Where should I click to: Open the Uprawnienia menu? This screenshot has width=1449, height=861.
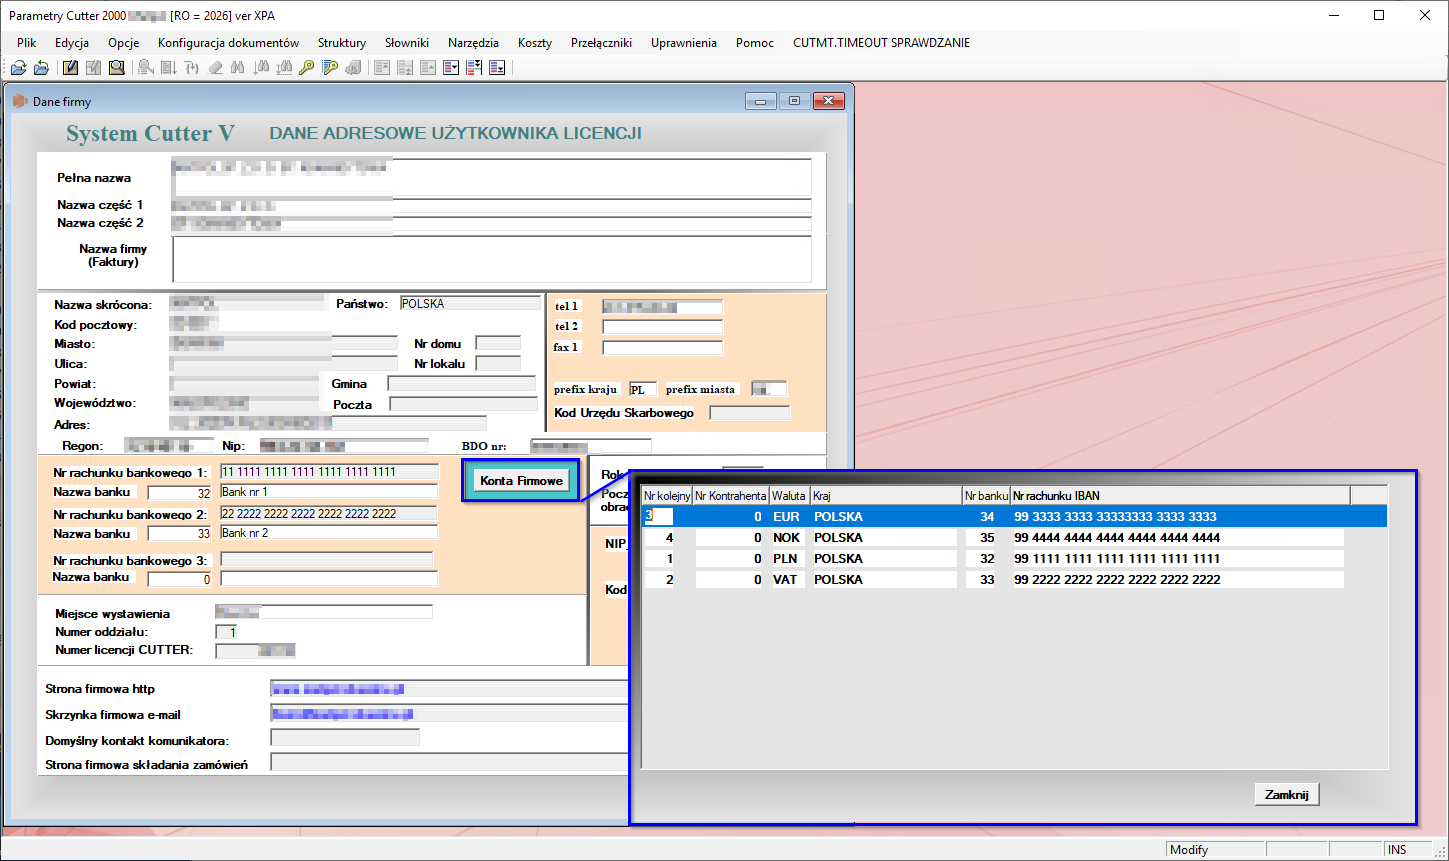[x=684, y=43]
